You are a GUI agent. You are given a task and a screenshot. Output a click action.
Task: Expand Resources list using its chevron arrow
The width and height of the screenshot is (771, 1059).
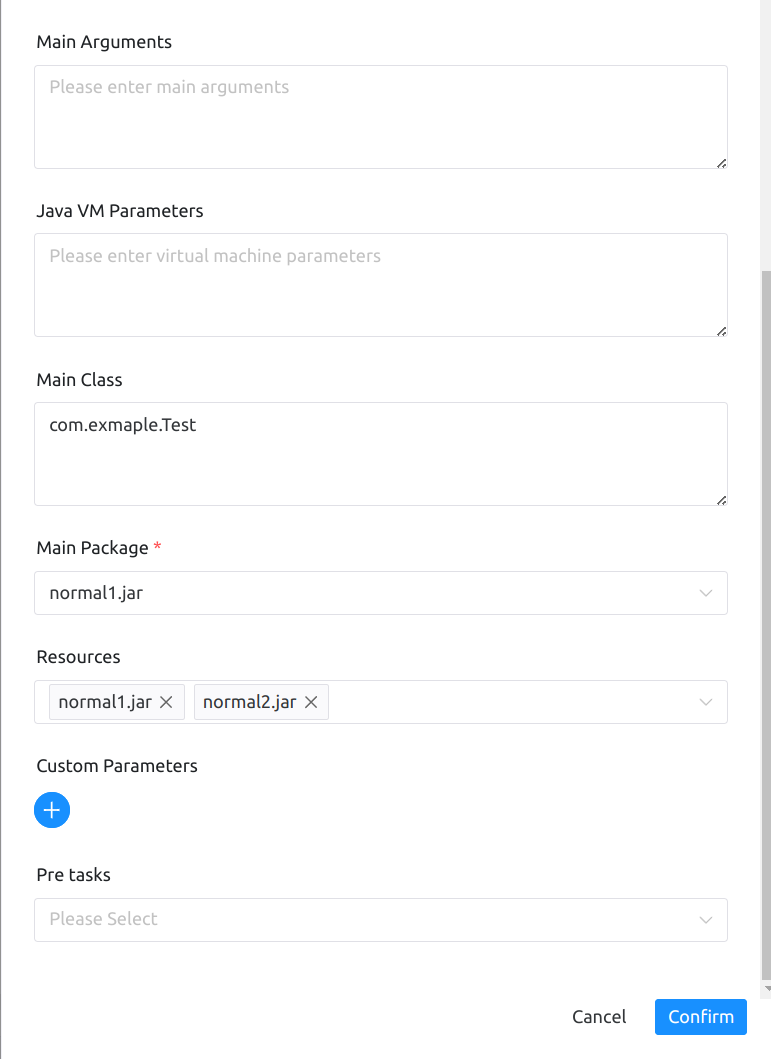[706, 702]
